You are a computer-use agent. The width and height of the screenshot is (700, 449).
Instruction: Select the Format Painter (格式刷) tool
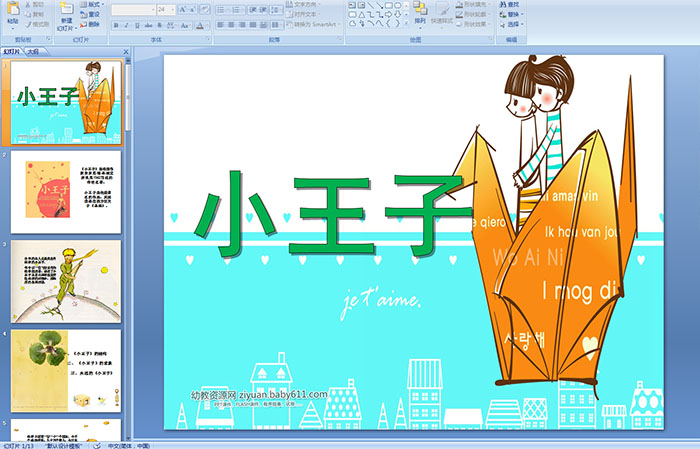click(x=37, y=25)
